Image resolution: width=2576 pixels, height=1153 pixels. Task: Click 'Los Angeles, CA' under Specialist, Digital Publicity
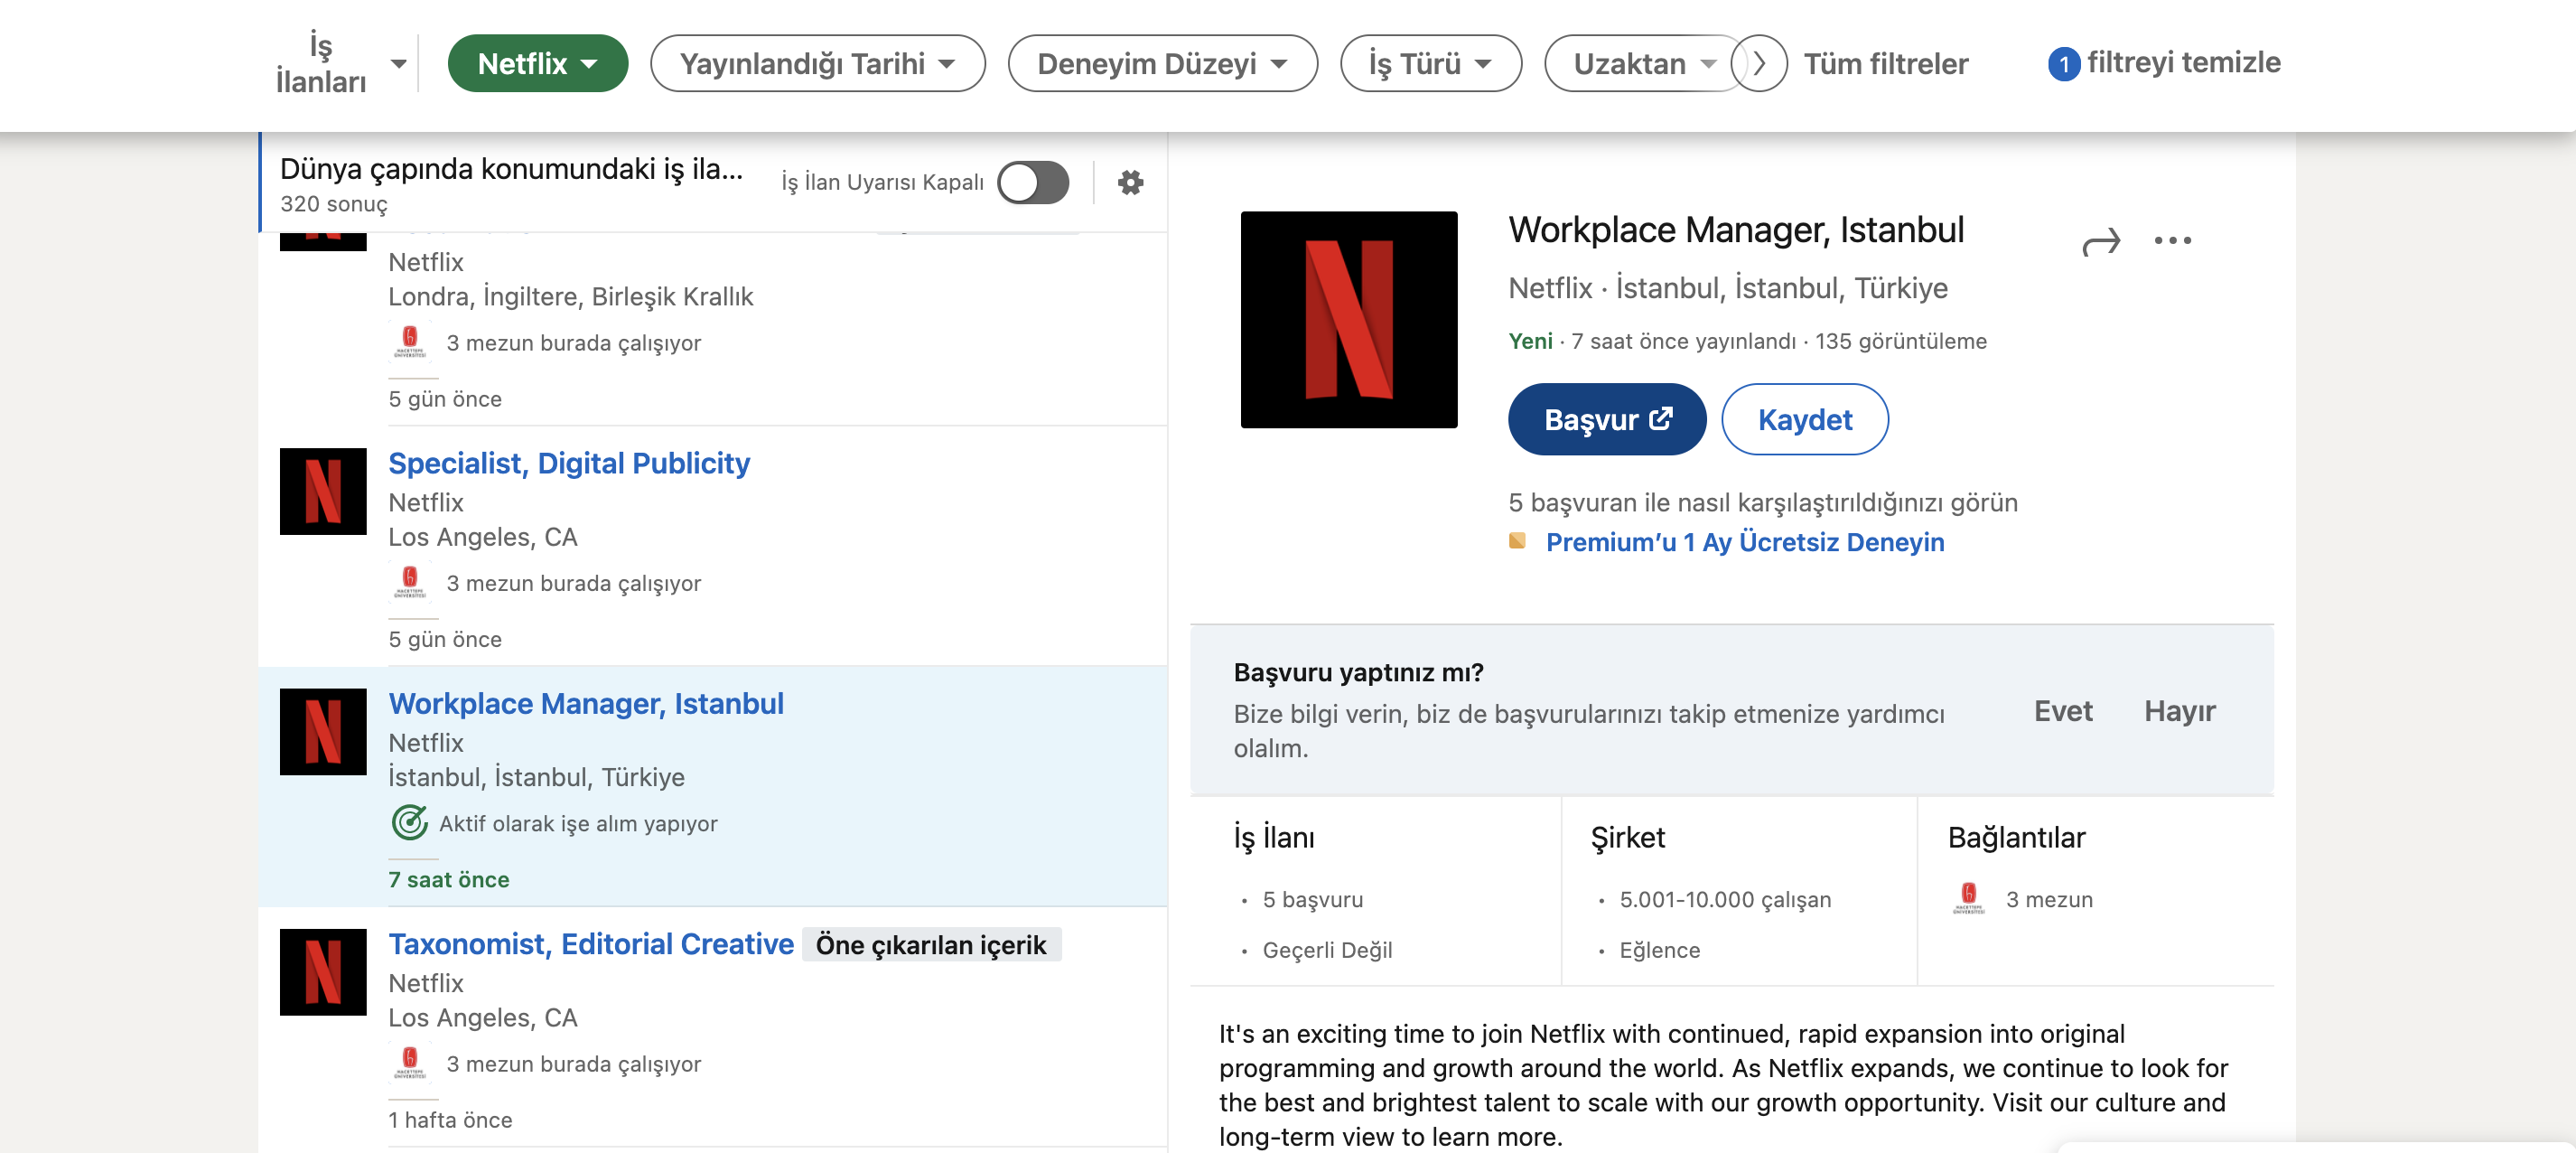(482, 537)
